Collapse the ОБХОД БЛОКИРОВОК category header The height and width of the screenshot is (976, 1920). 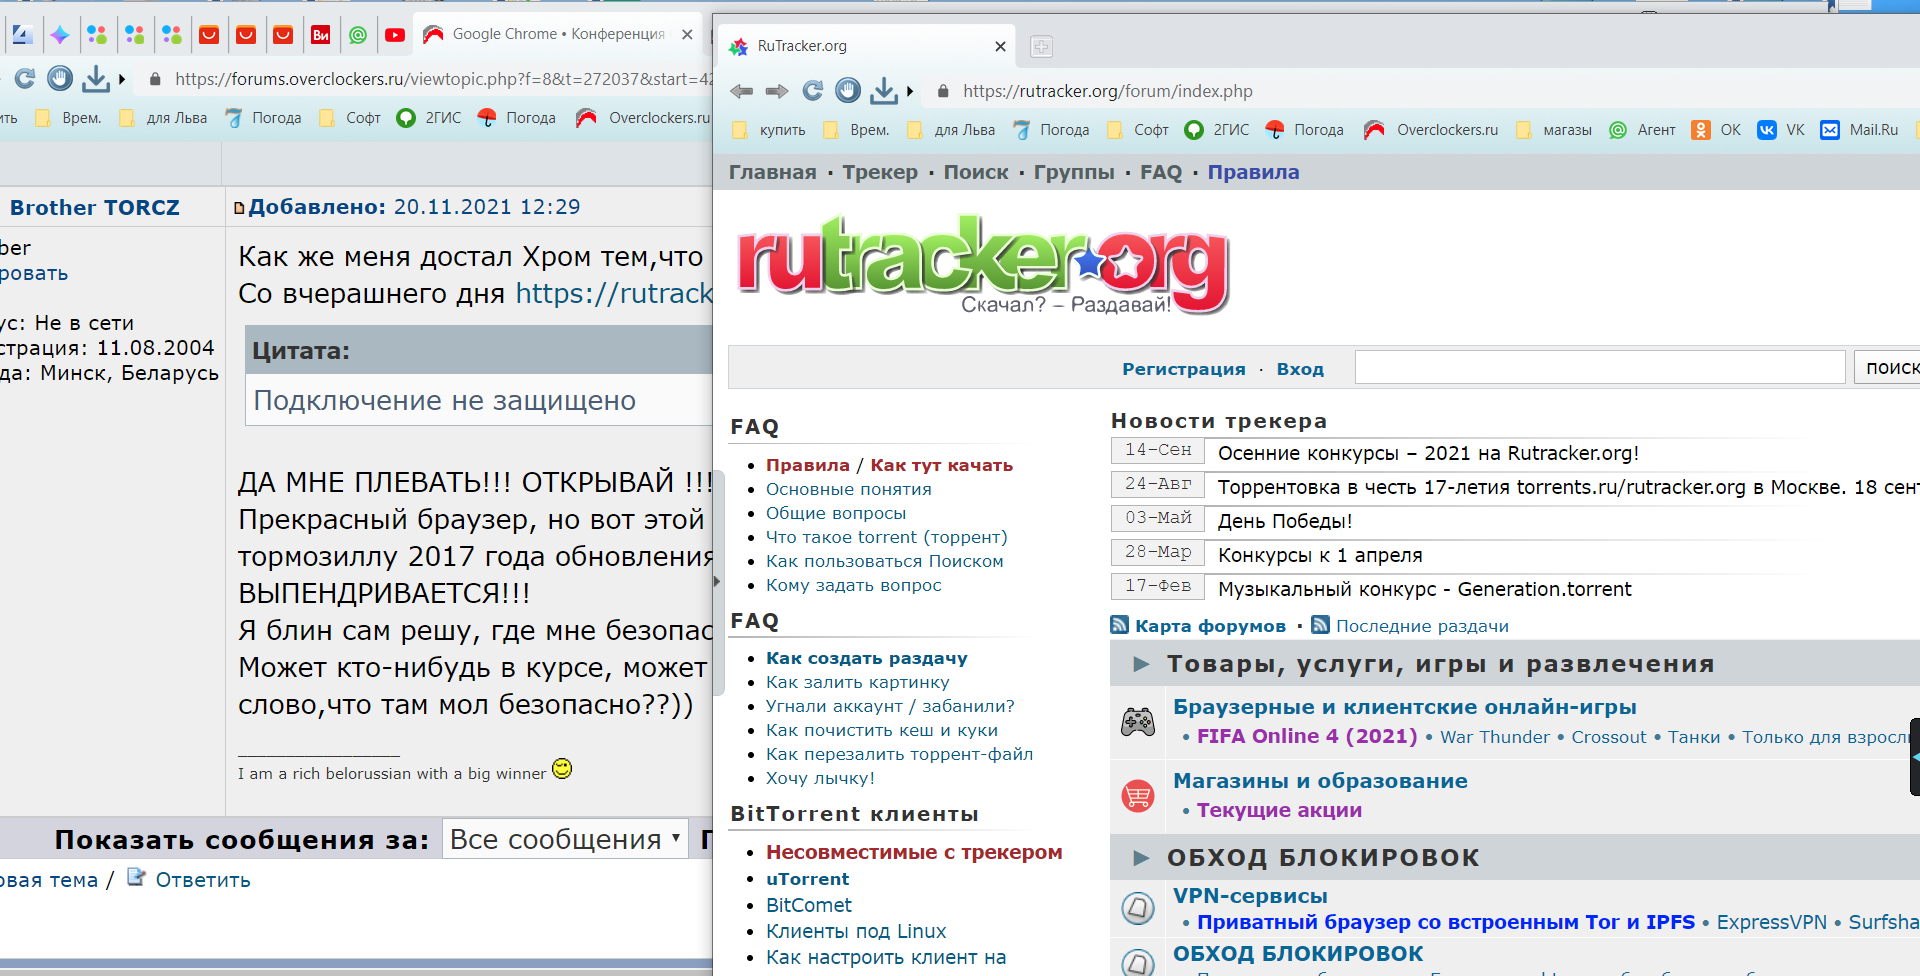[1141, 858]
